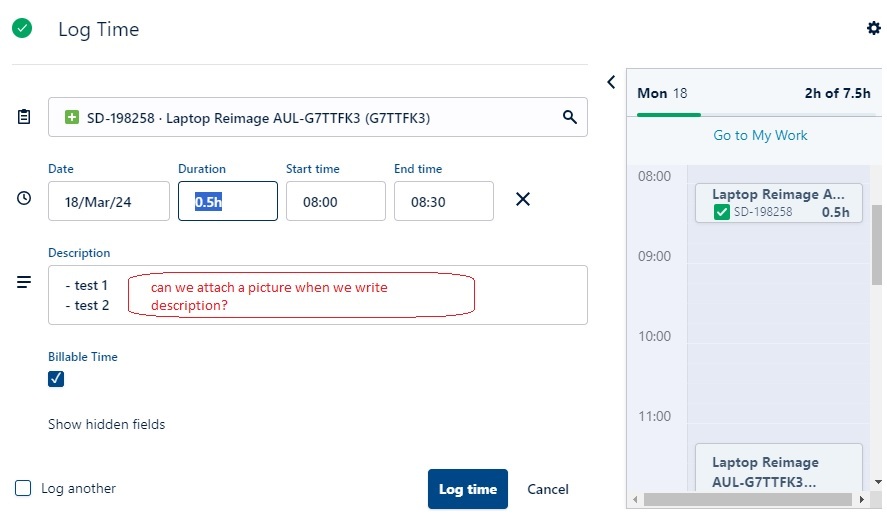Click green checkbox icon on calendar SD-198258 card
Screen dimensions: 887x513
pos(722,212)
